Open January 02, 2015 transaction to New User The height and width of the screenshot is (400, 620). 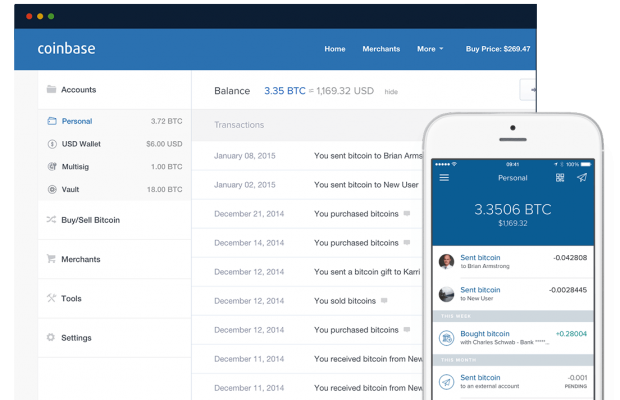click(308, 185)
